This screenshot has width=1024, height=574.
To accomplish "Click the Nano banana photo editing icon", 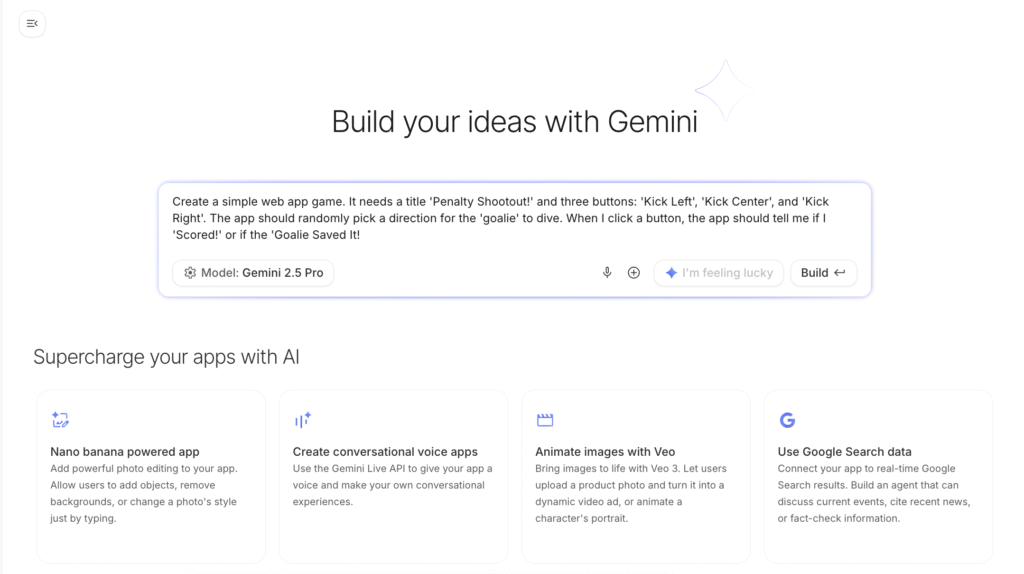I will pos(60,420).
